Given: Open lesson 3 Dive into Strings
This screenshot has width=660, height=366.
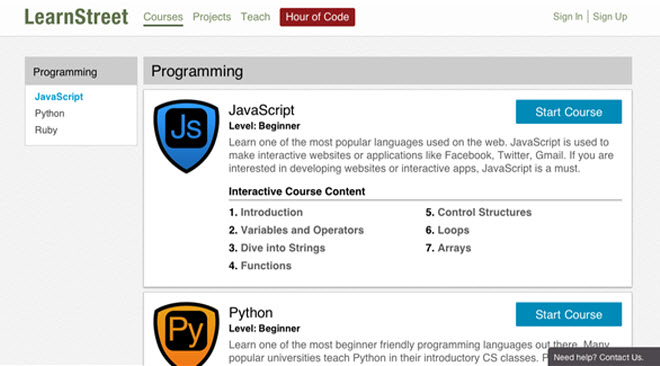Looking at the screenshot, I should [x=277, y=248].
